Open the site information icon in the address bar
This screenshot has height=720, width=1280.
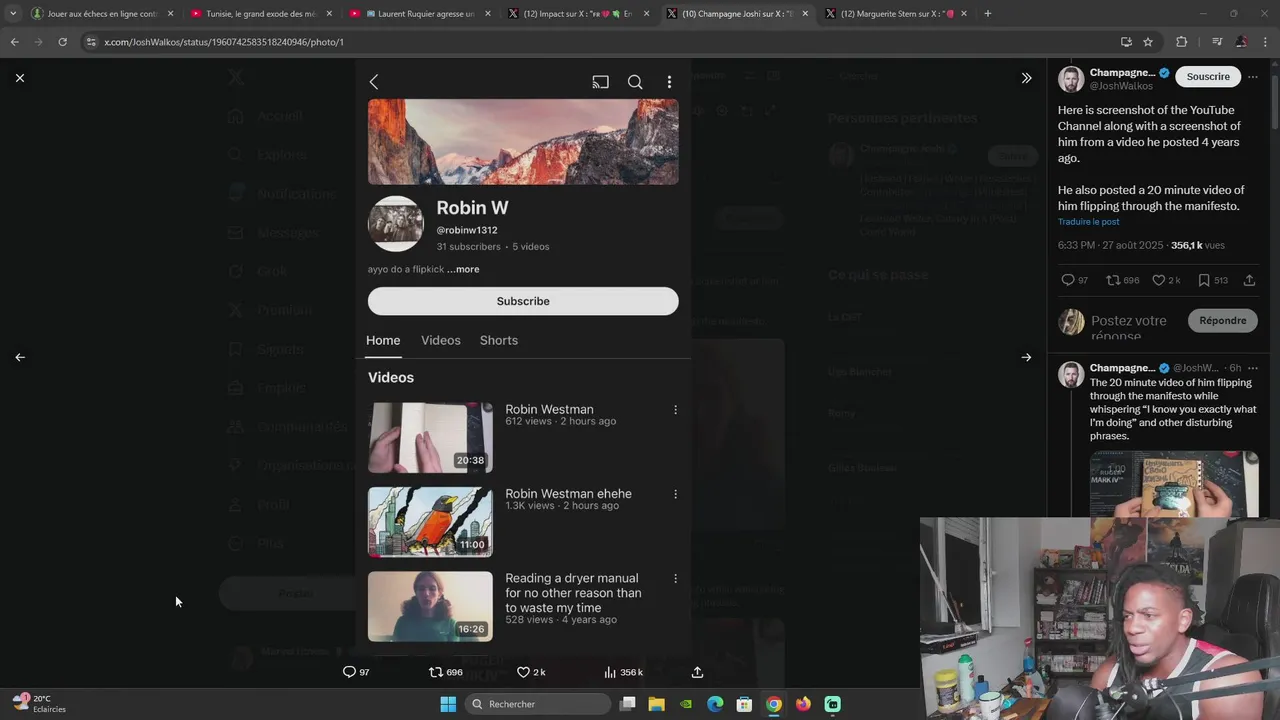(x=92, y=42)
